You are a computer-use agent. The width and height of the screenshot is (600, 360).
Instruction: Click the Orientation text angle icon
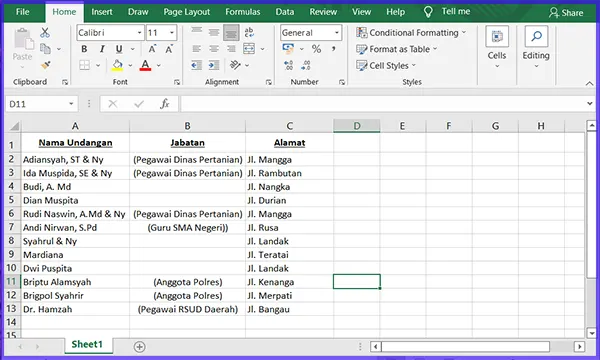pos(235,65)
